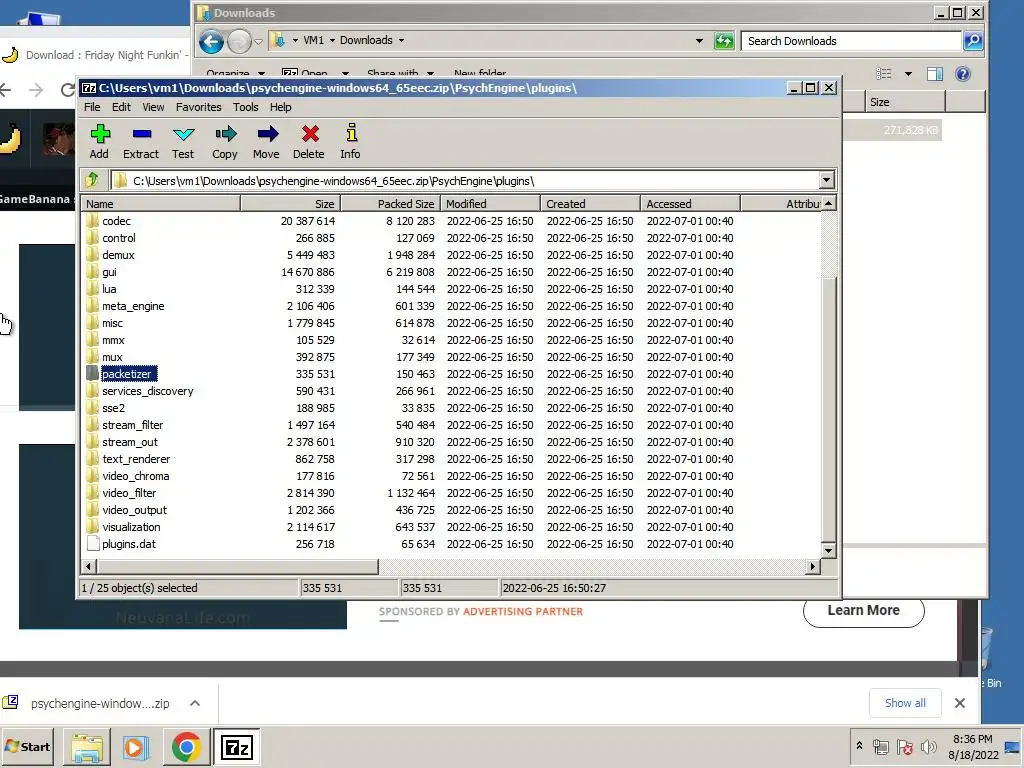This screenshot has height=768, width=1024.
Task: Select the visualization folder
Action: (131, 526)
